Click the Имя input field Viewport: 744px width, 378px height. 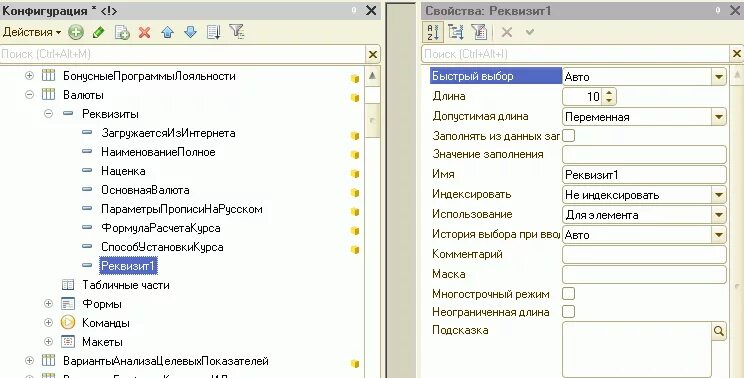pos(644,175)
